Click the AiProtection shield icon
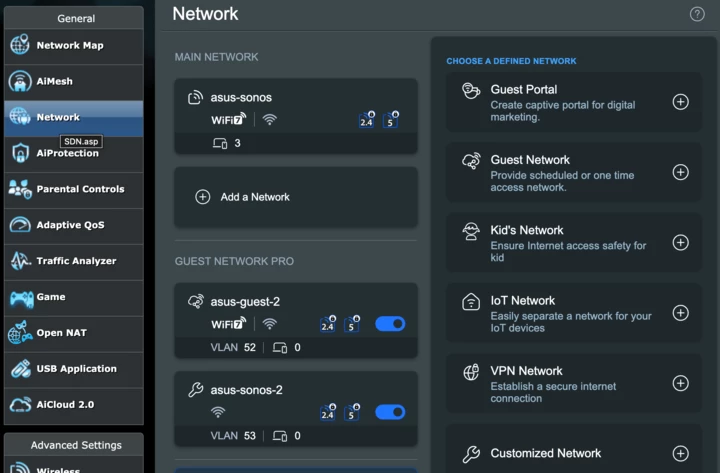This screenshot has width=720, height=473. click(20, 153)
